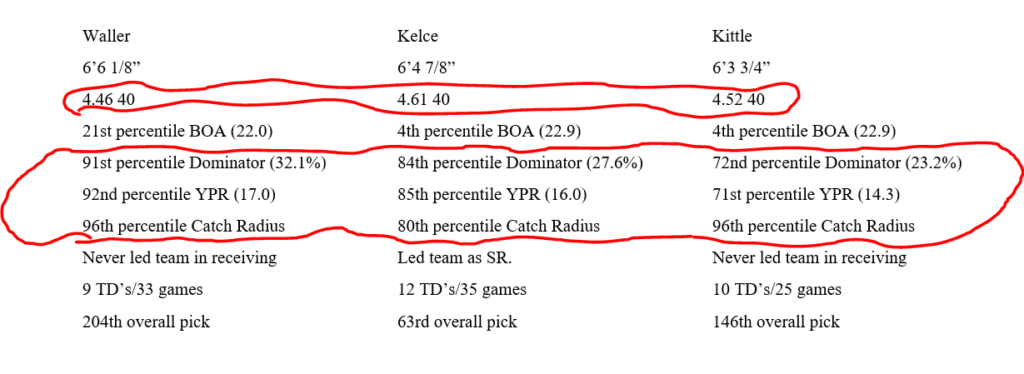Image resolution: width=1024 pixels, height=374 pixels.
Task: Click 204th overall pick text
Action: (146, 322)
